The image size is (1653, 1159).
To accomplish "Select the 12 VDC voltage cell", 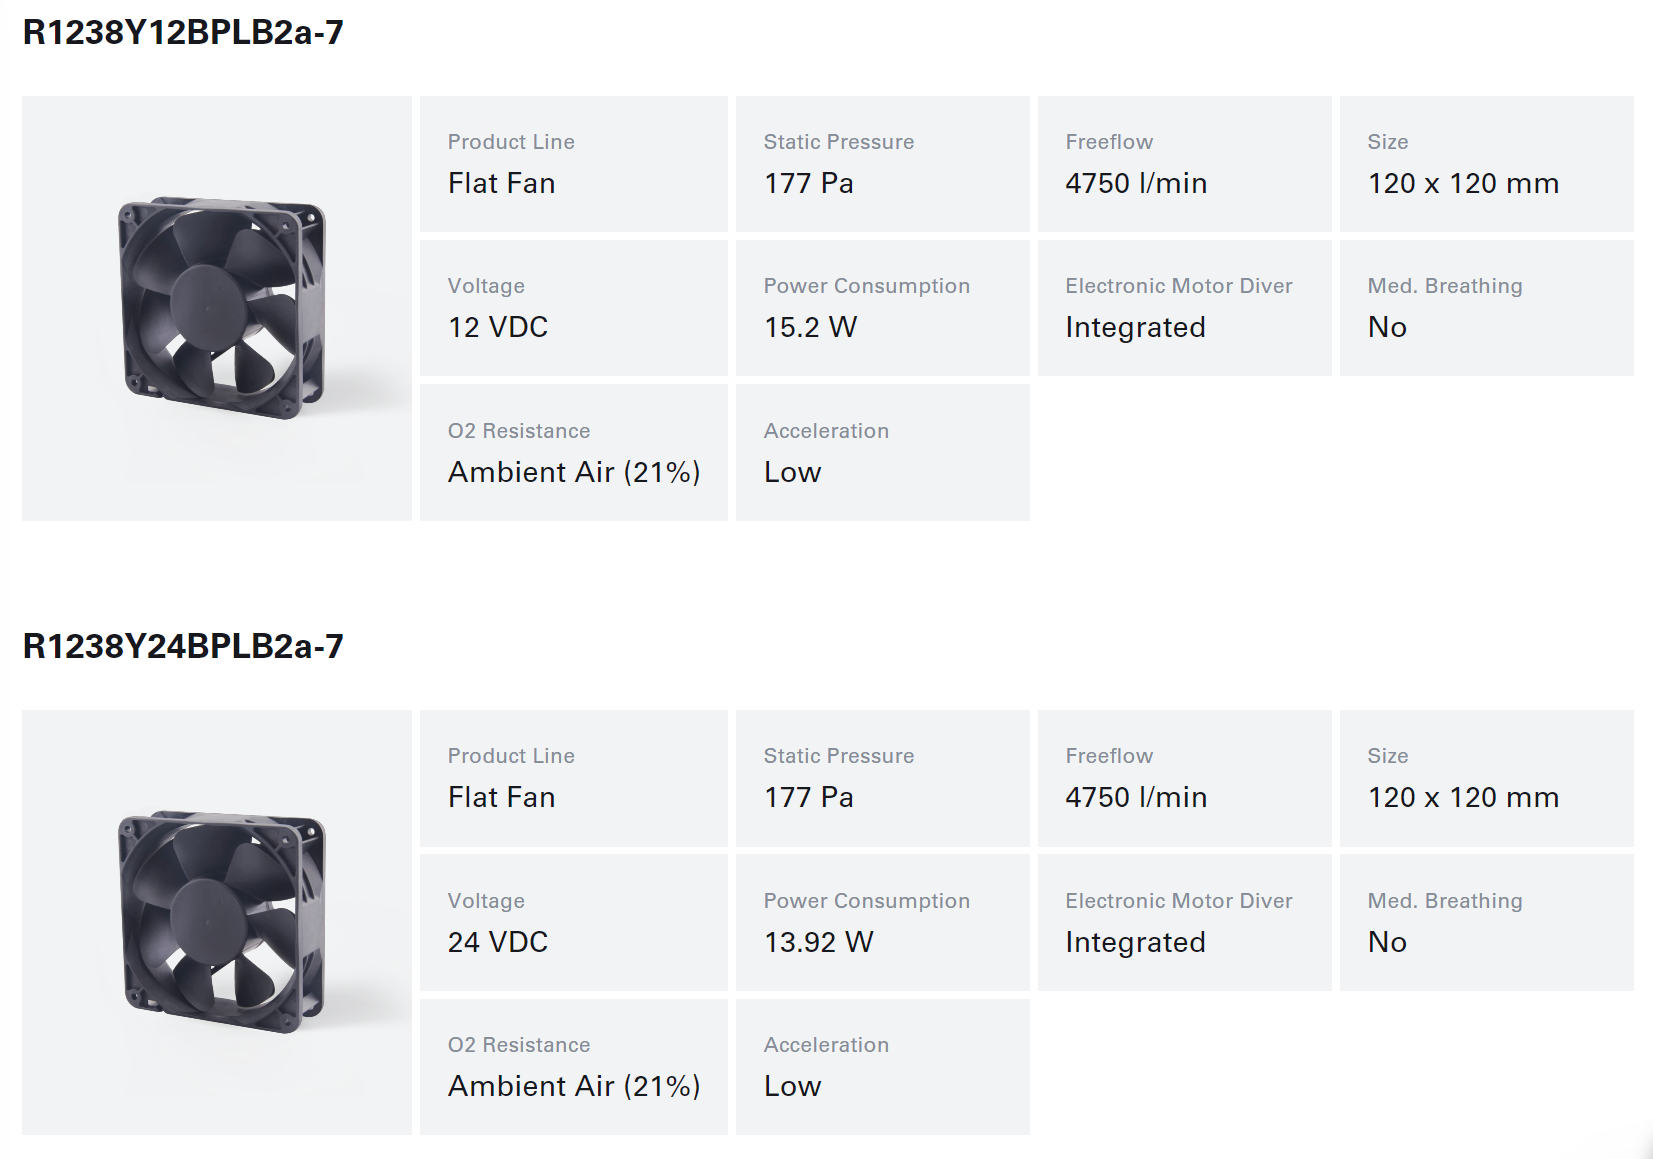I will (x=574, y=308).
